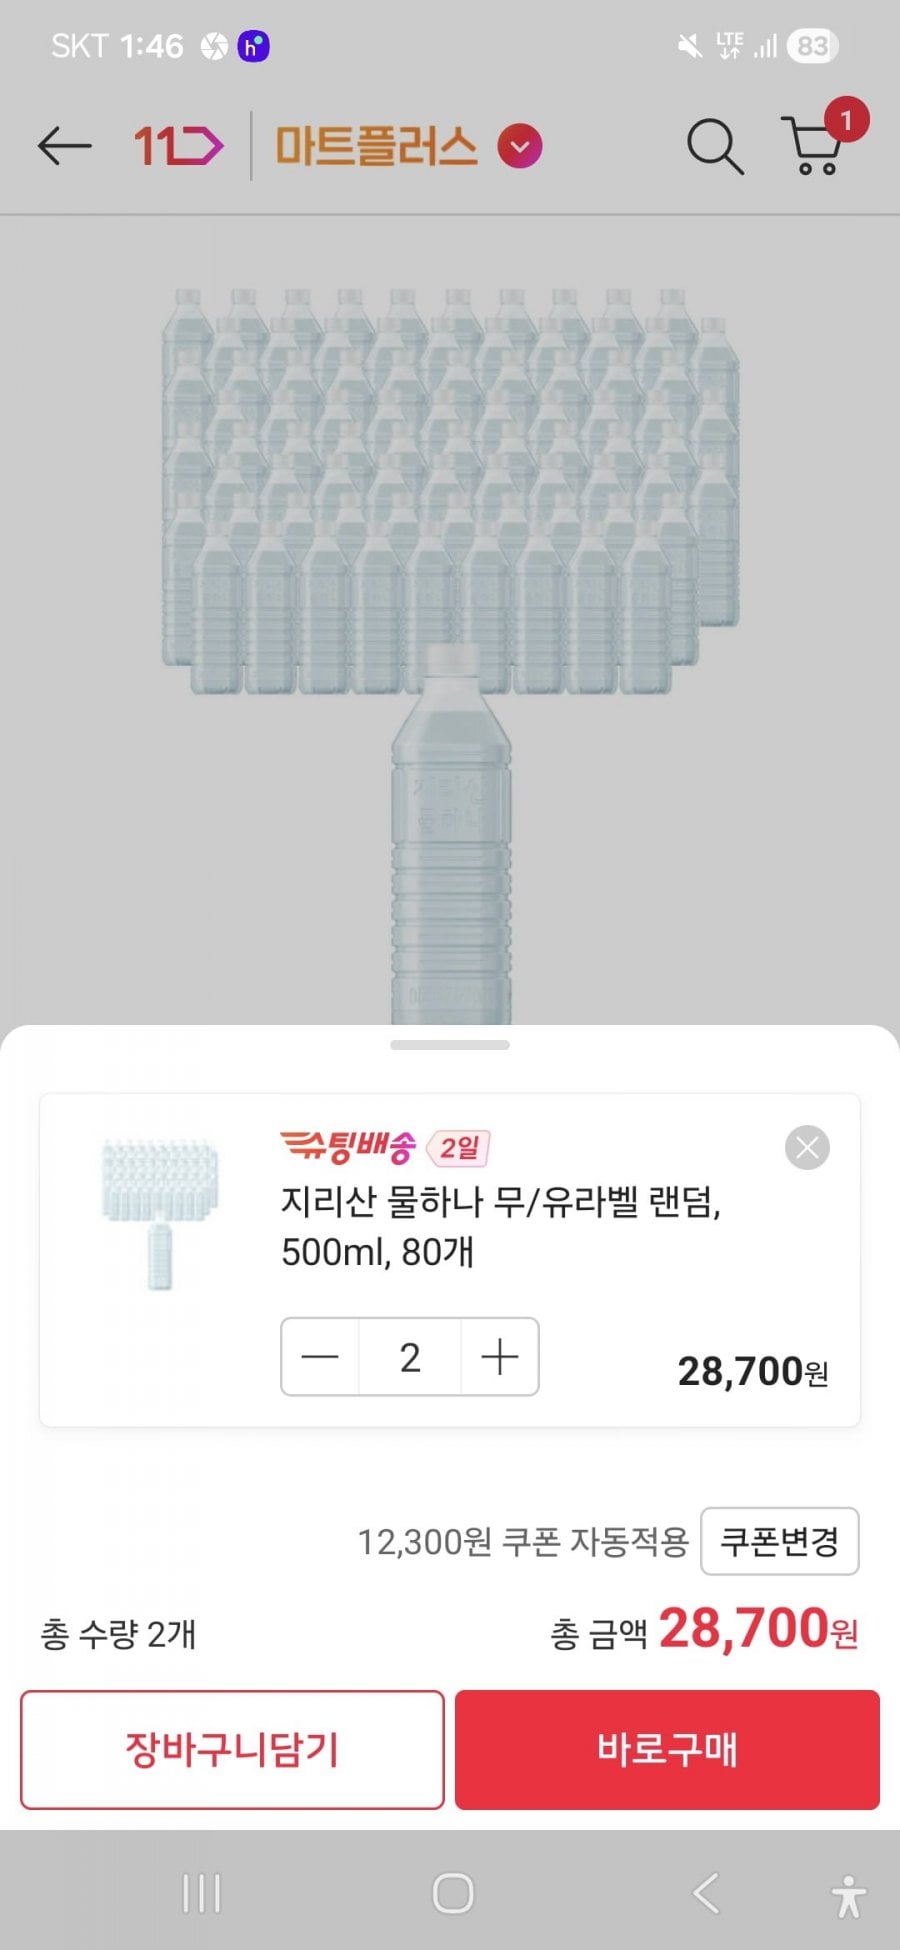The width and height of the screenshot is (900, 1950).
Task: Tap the bottom sheet drag handle
Action: tap(450, 1045)
